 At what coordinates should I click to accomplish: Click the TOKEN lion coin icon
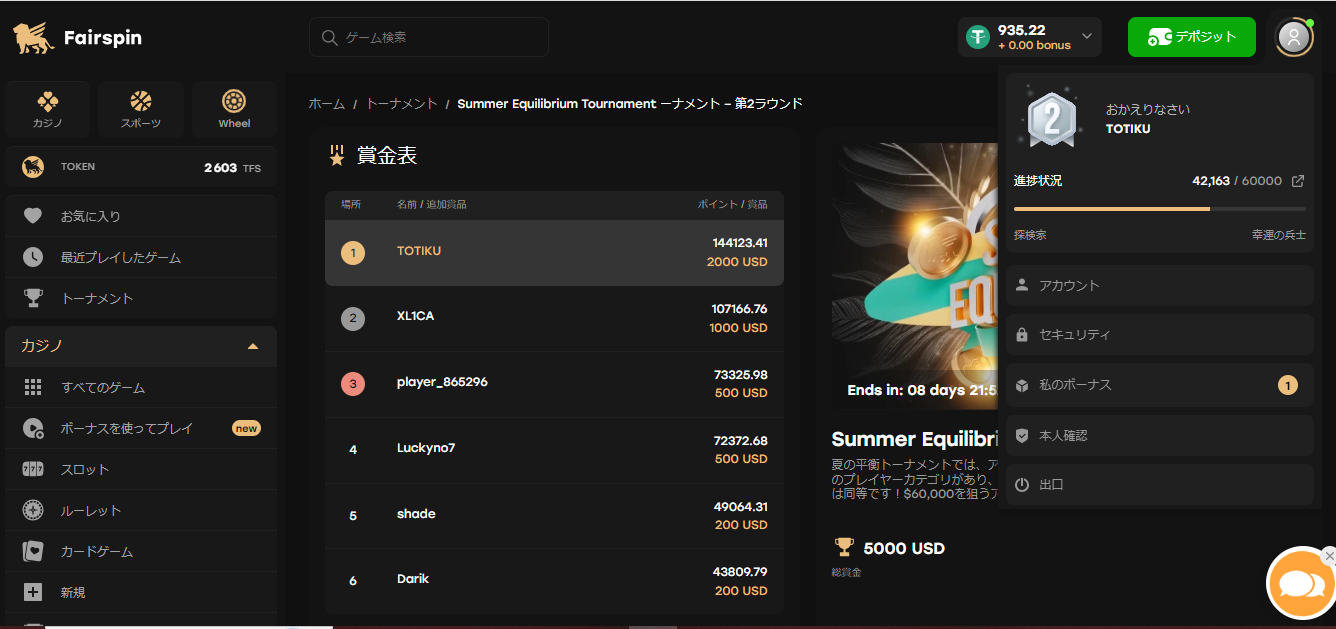[x=33, y=167]
